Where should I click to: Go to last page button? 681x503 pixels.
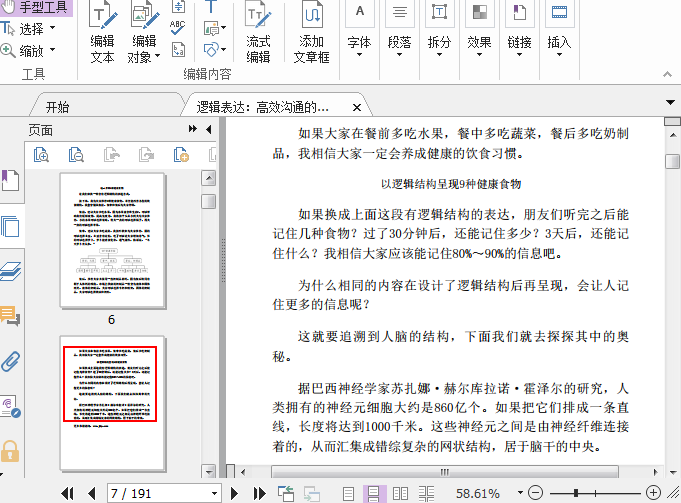coord(259,493)
